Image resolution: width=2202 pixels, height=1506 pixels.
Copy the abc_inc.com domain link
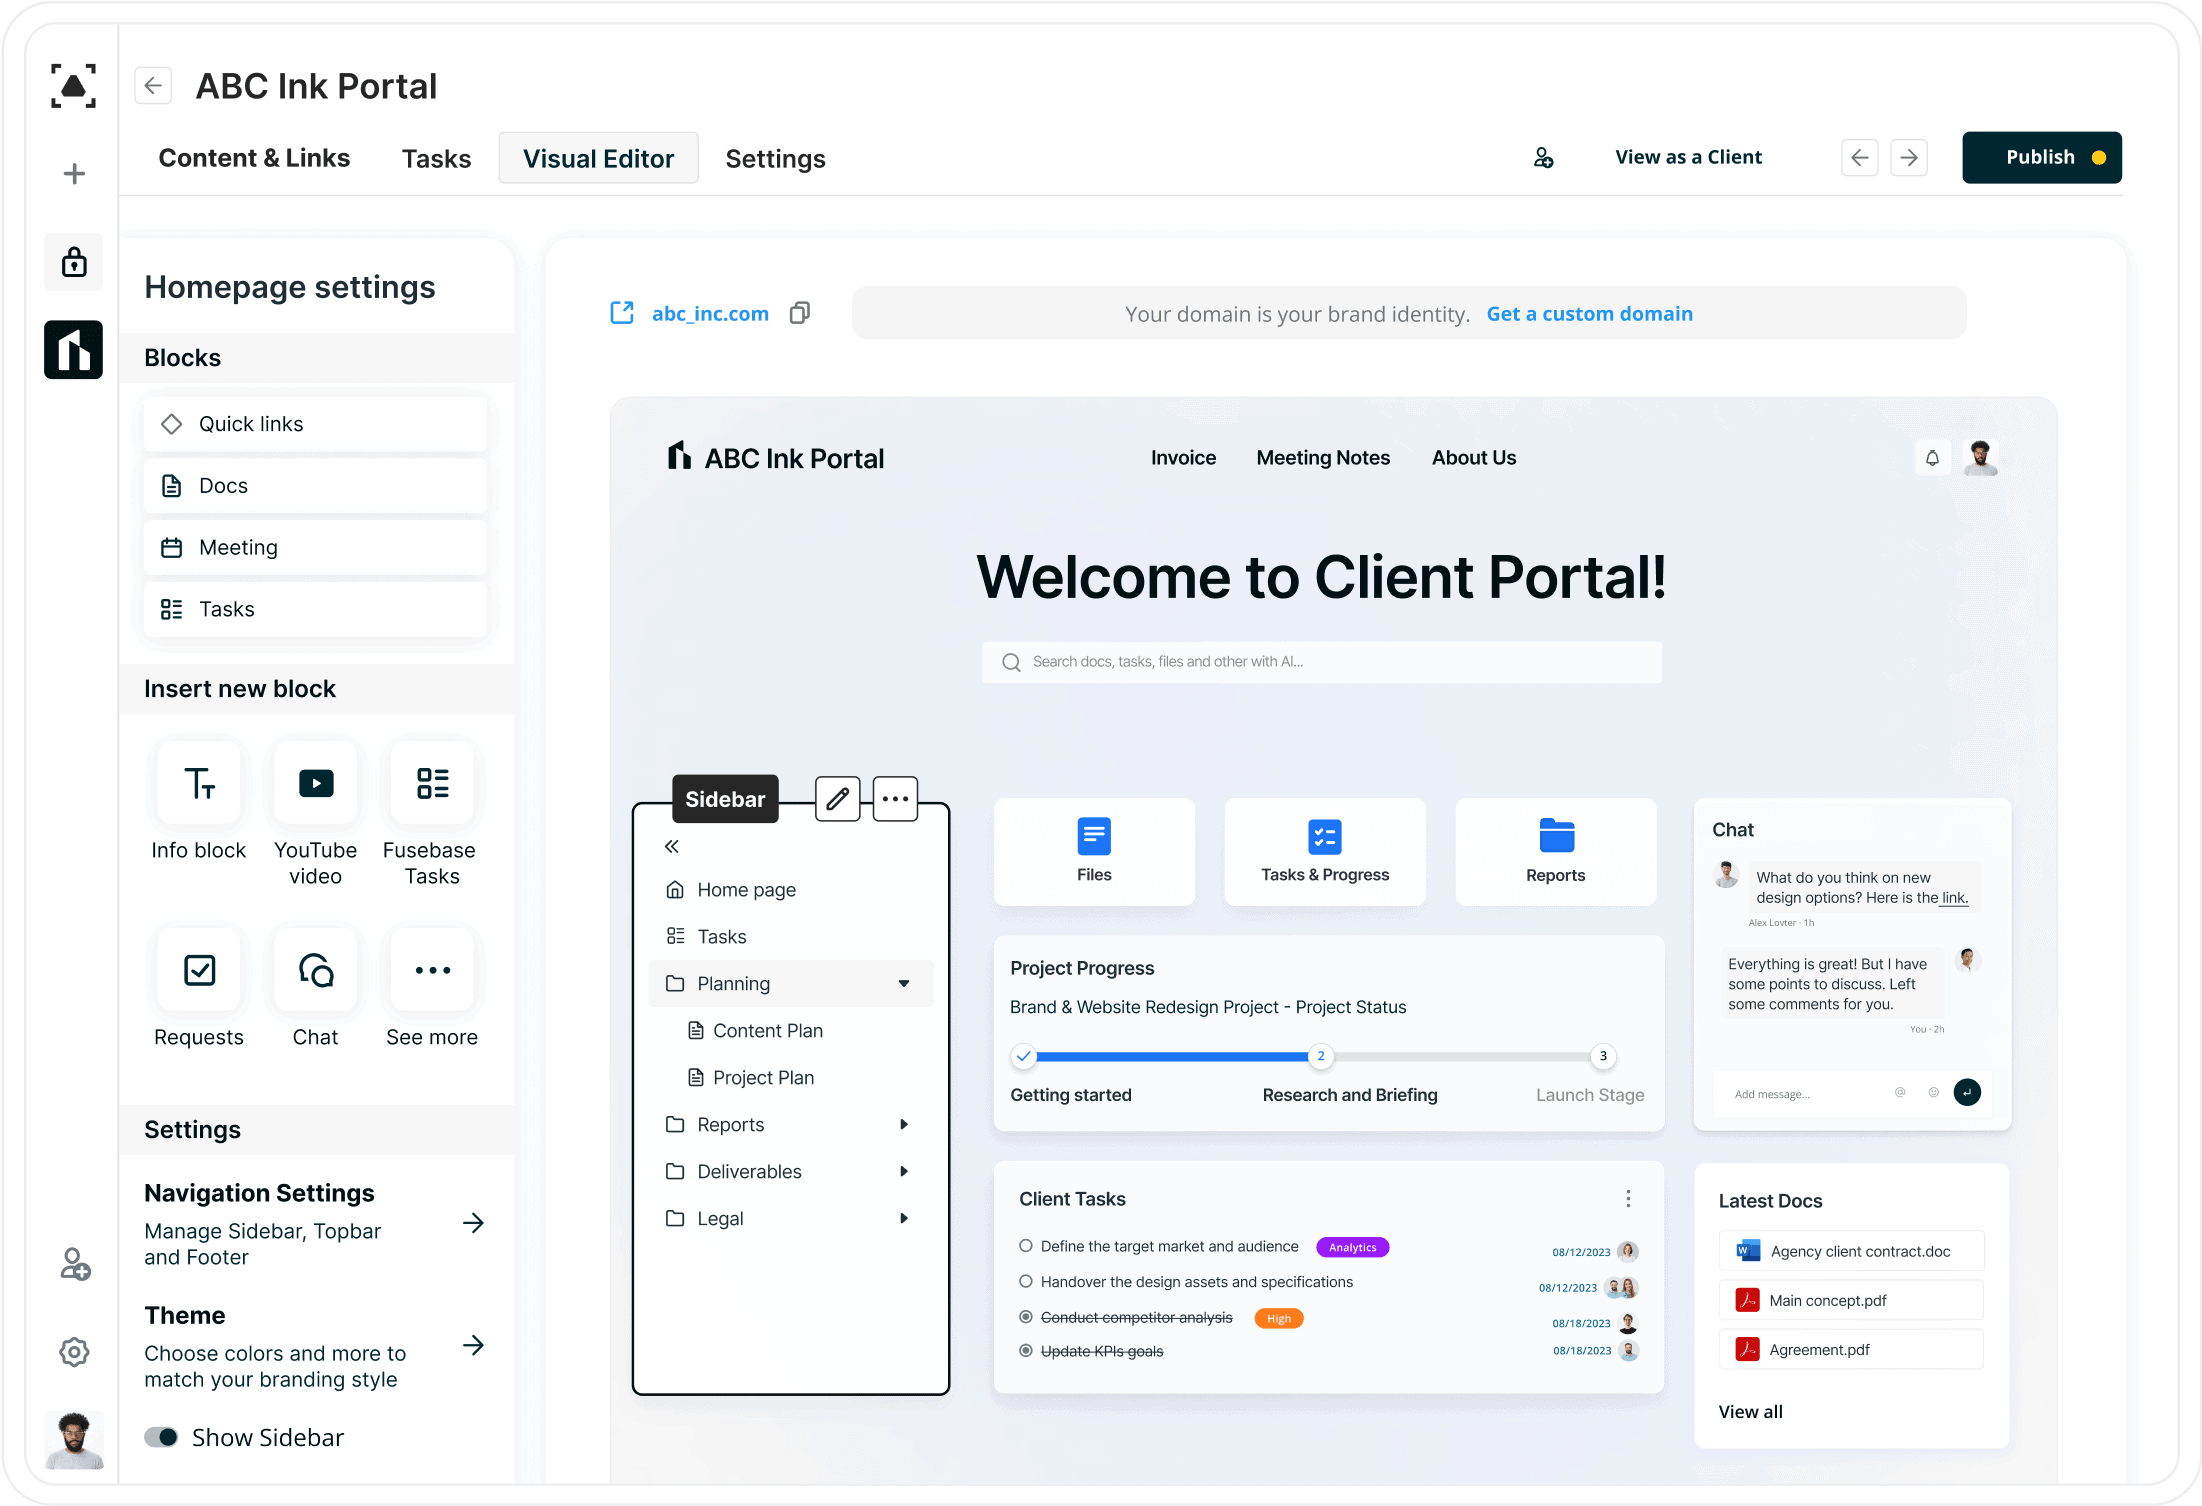(799, 313)
